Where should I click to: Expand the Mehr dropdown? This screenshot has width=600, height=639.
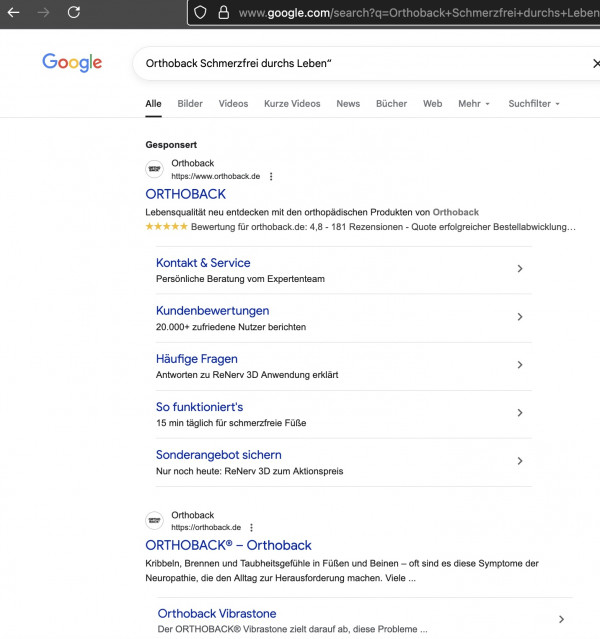coord(474,104)
